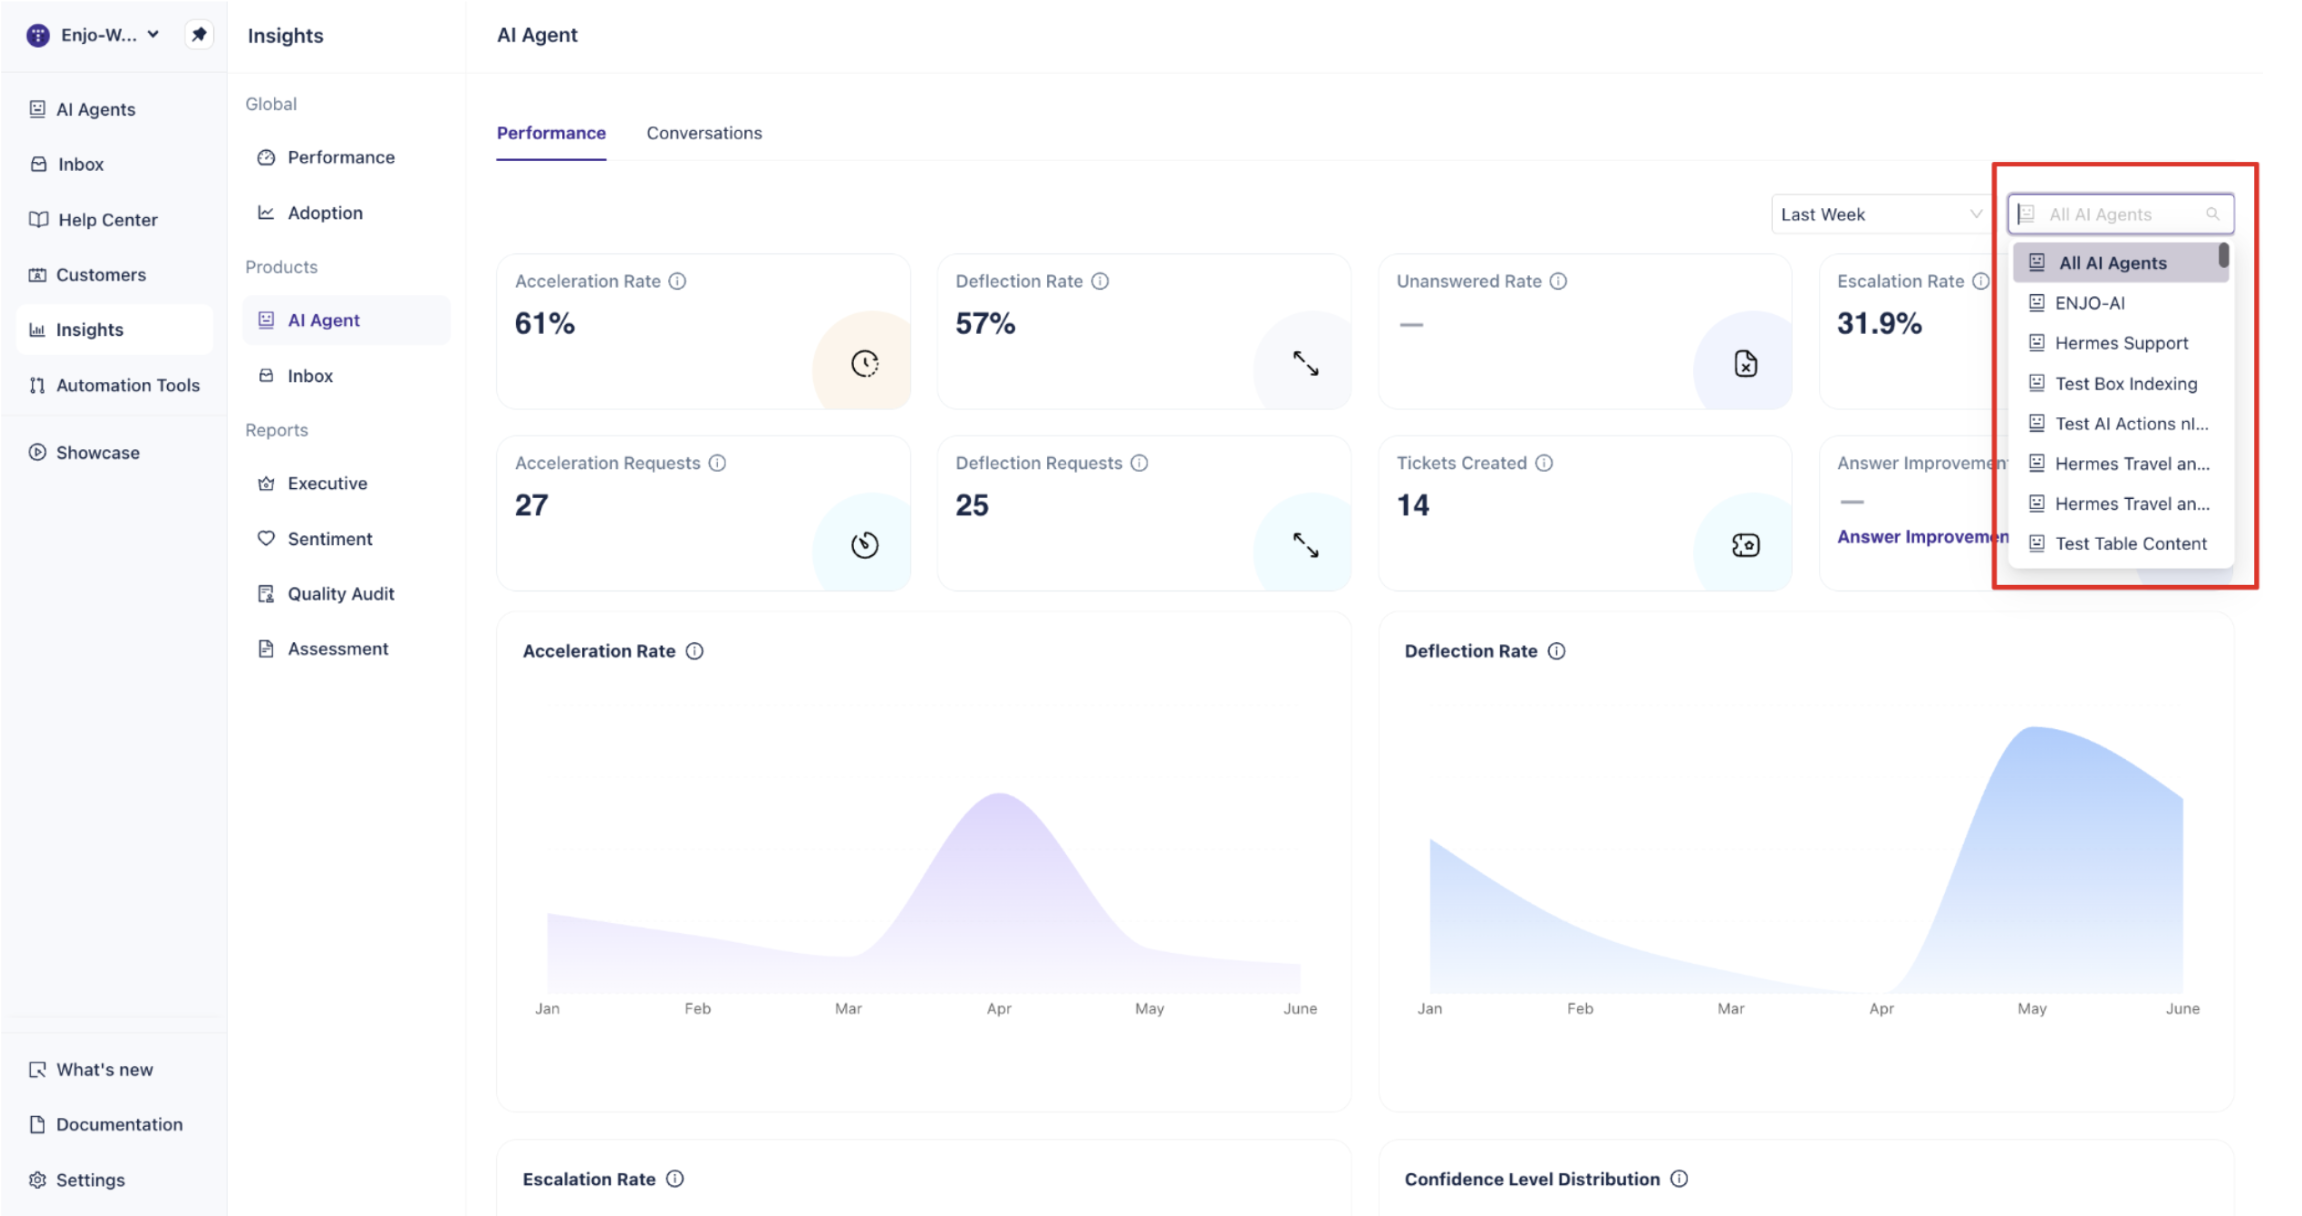Screen dimensions: 2302x1216
Task: Click the agents dropdown list scrollbar
Action: [2223, 256]
